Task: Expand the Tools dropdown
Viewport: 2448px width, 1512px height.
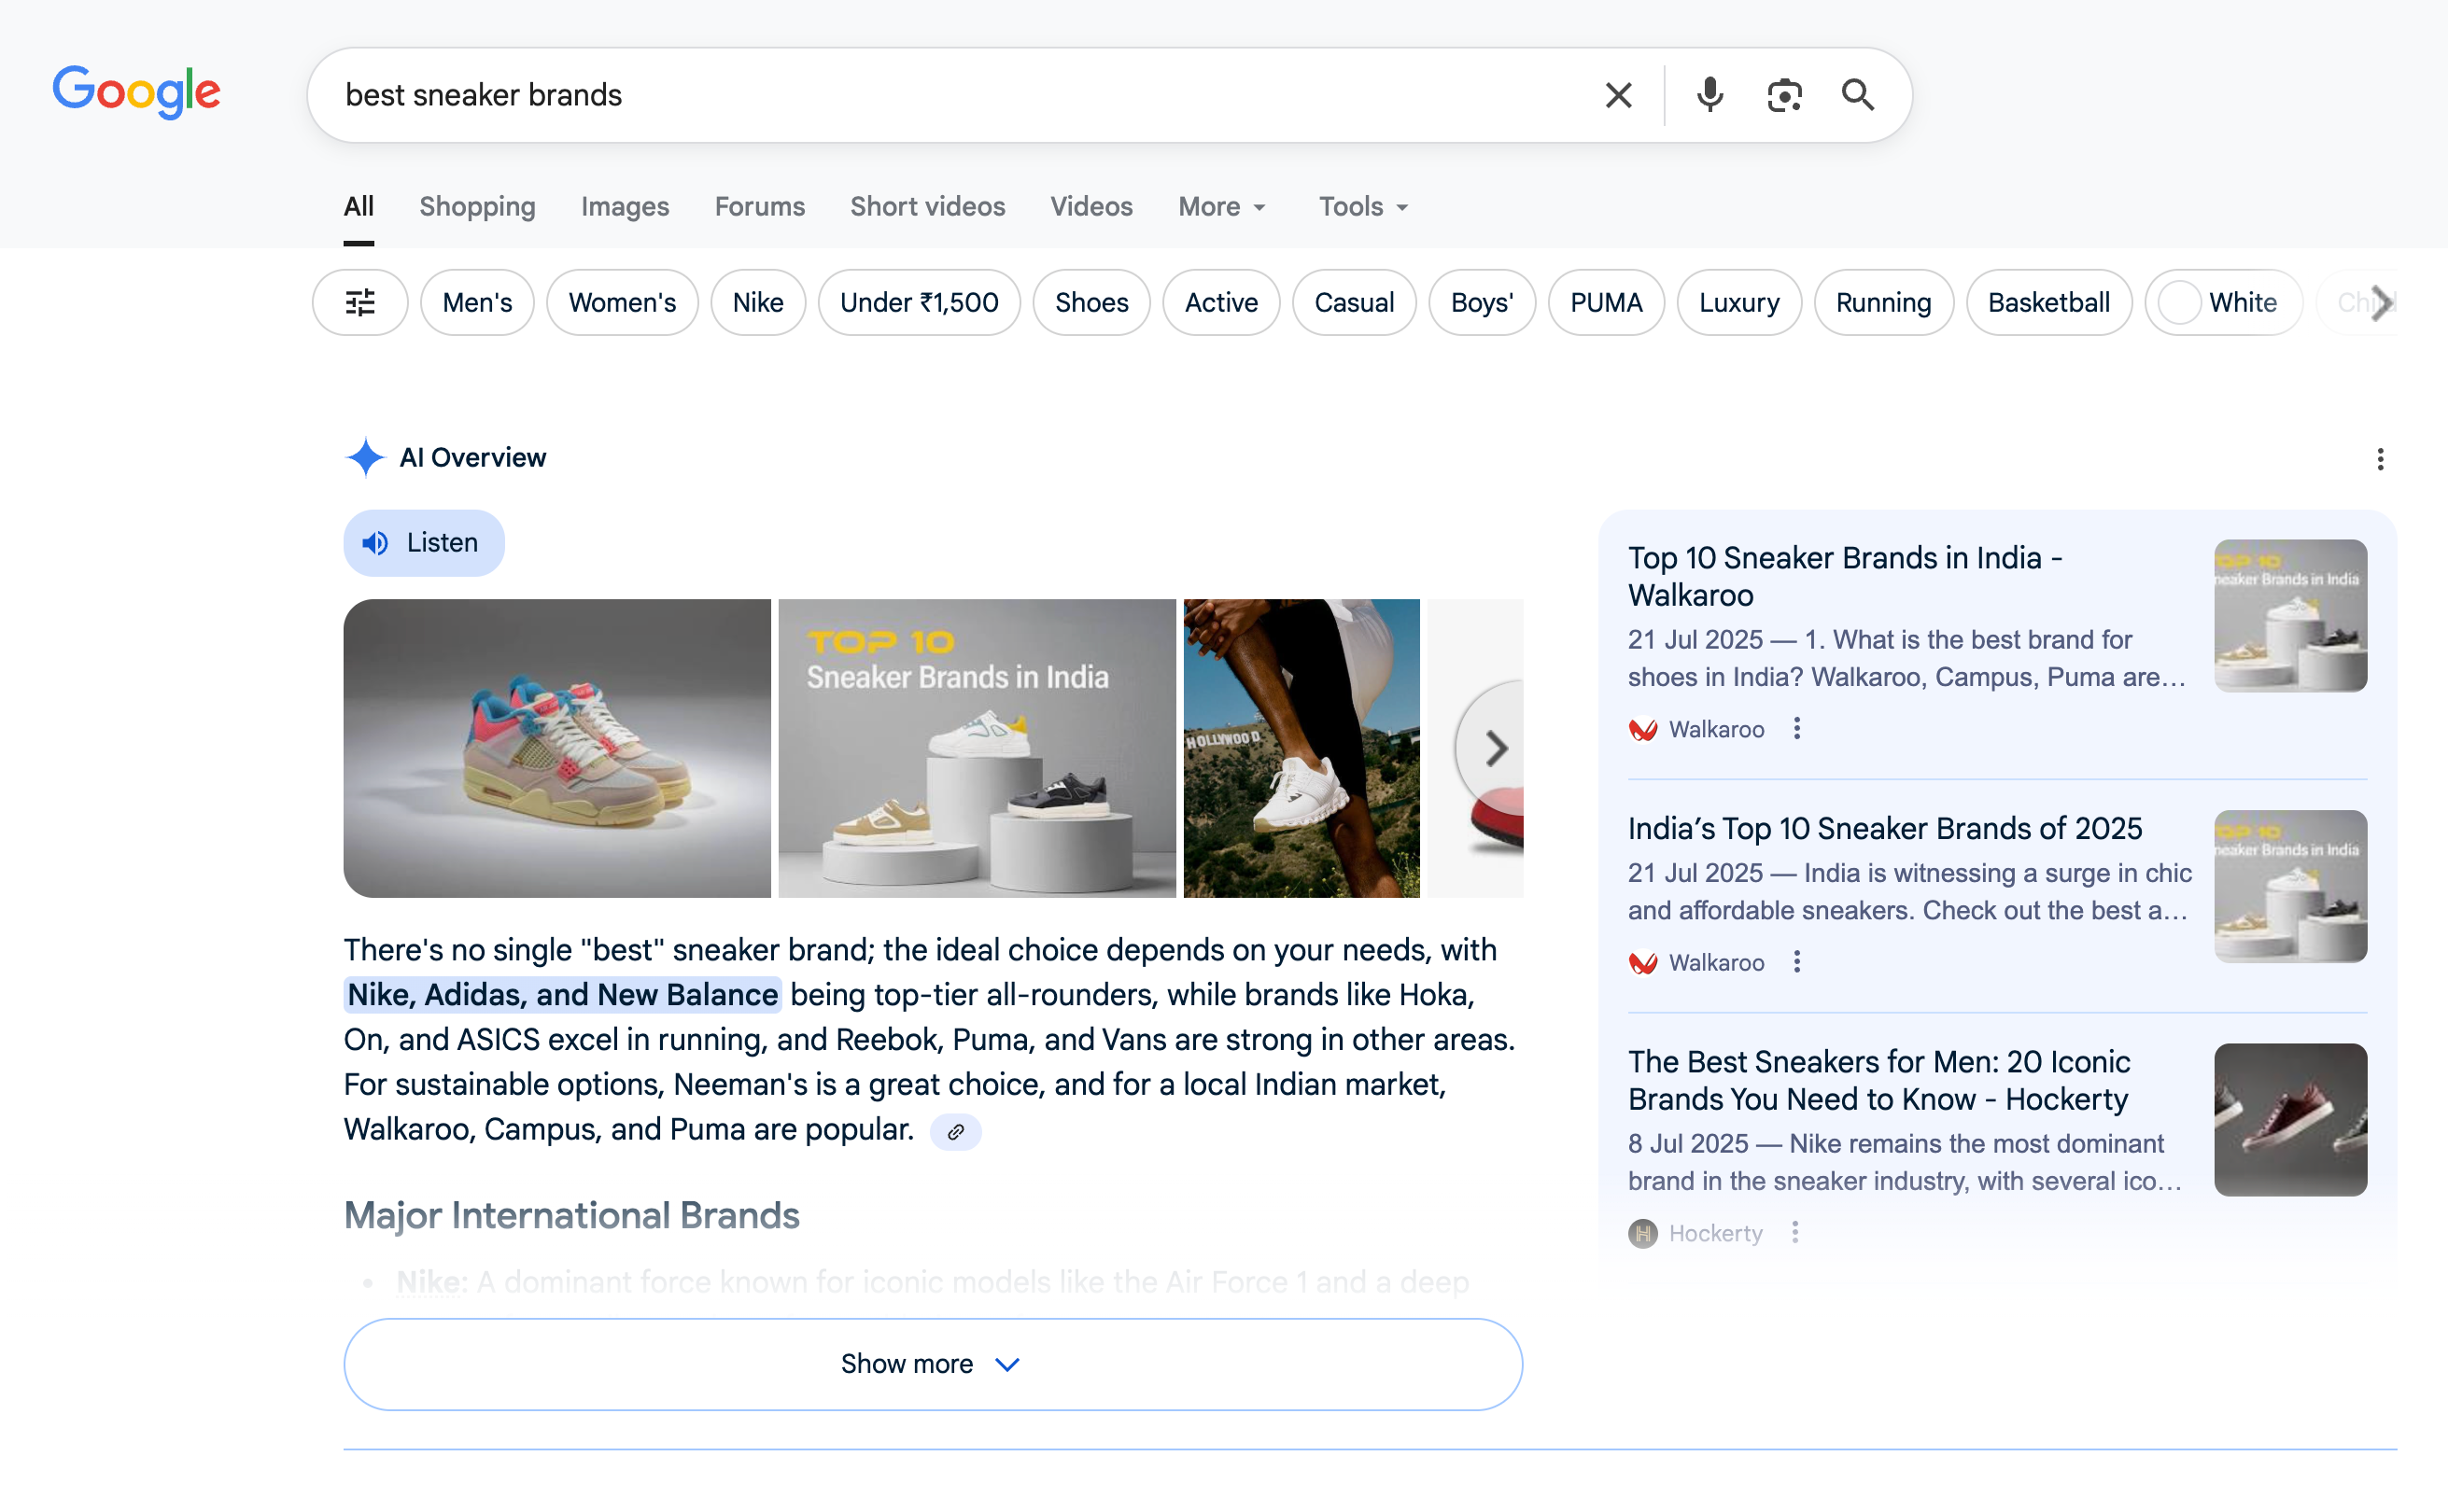Action: [x=1363, y=206]
